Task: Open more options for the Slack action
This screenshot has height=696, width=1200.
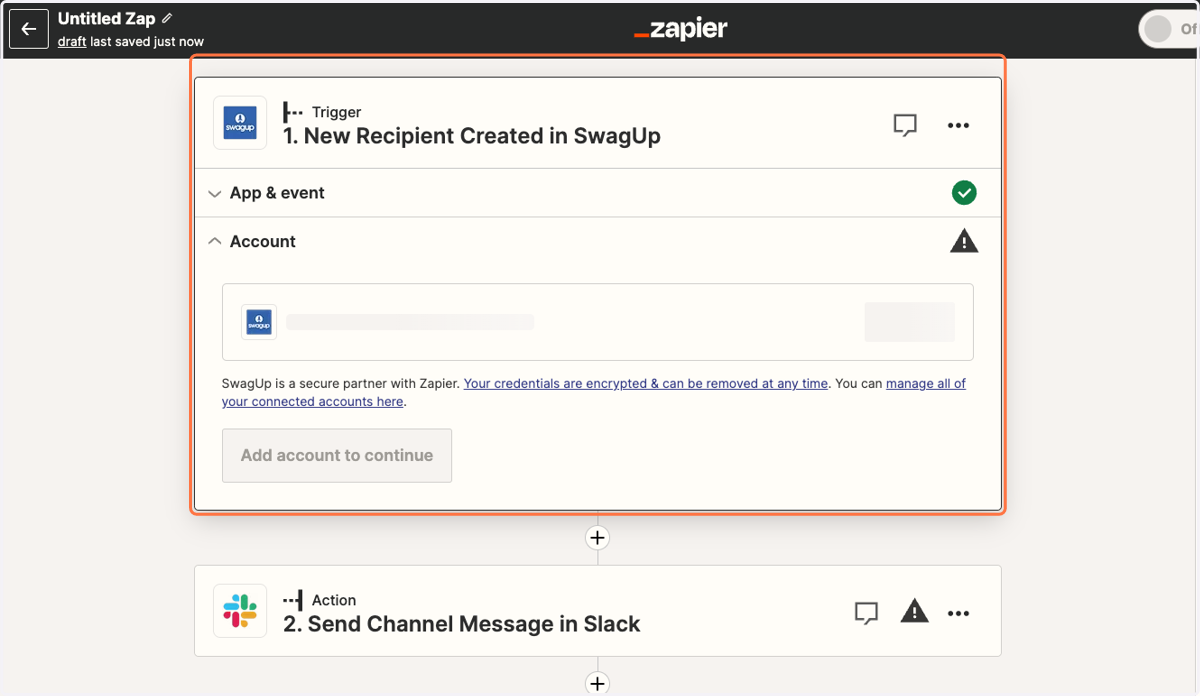Action: tap(958, 613)
